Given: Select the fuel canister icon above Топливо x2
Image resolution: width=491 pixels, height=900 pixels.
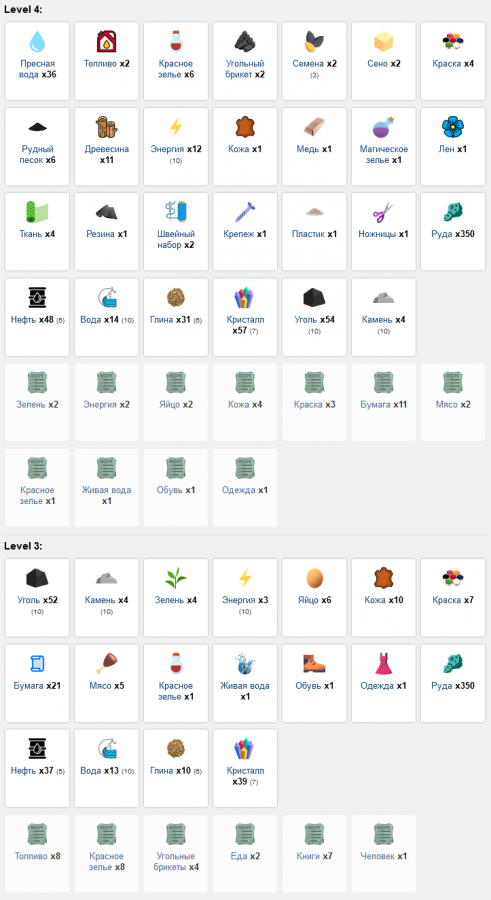Looking at the screenshot, I should (x=107, y=42).
